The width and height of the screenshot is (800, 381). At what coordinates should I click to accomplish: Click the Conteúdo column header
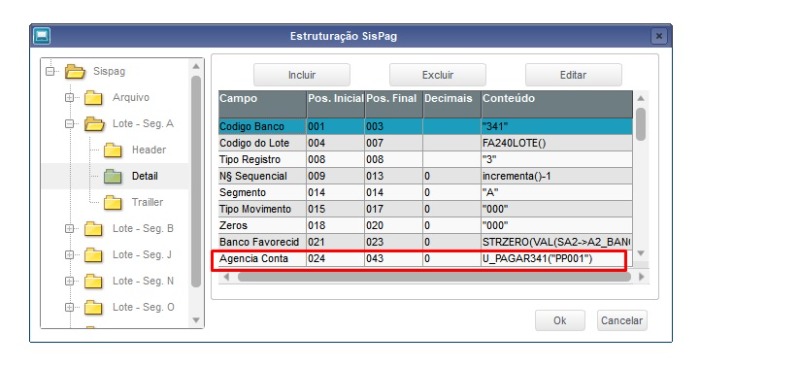(x=557, y=104)
